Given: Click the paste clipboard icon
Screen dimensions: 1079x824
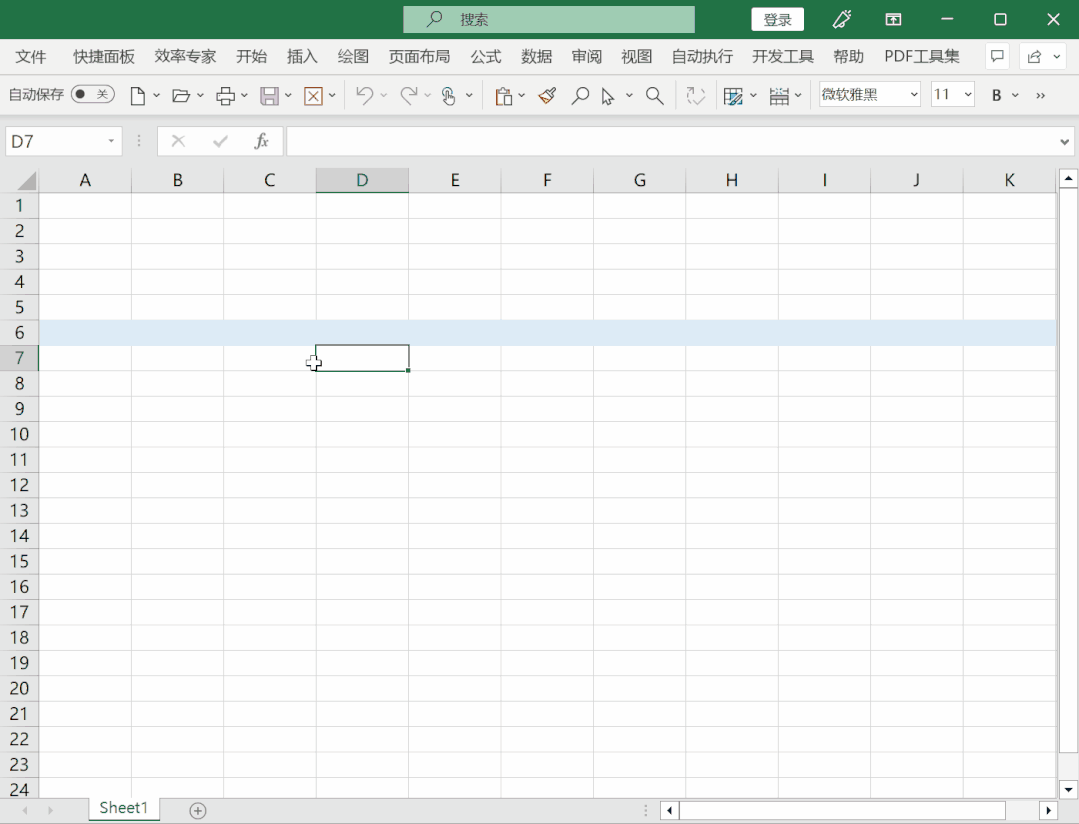Looking at the screenshot, I should pos(504,96).
